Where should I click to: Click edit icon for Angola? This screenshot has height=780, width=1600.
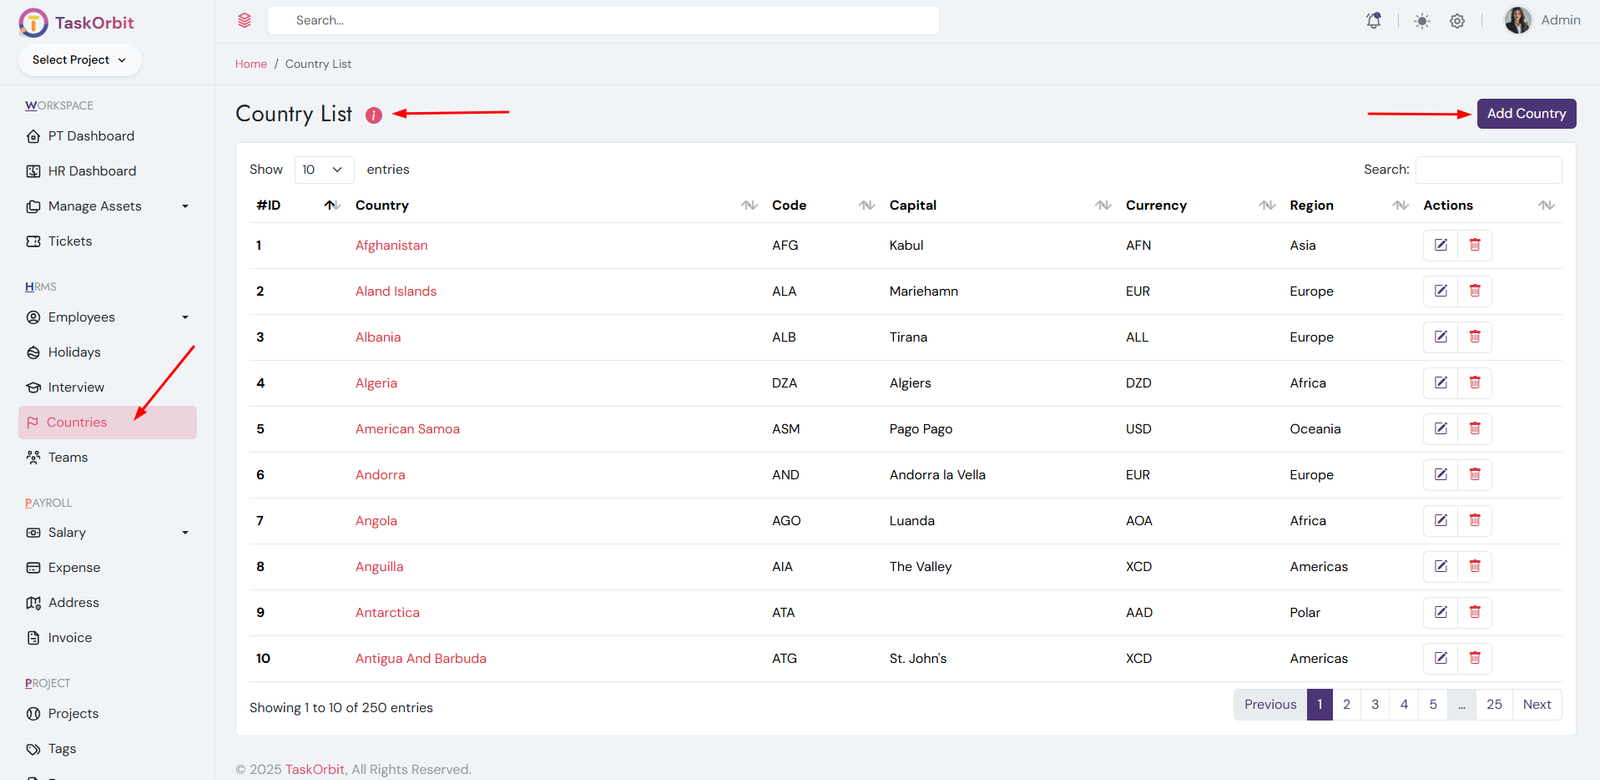pos(1440,521)
